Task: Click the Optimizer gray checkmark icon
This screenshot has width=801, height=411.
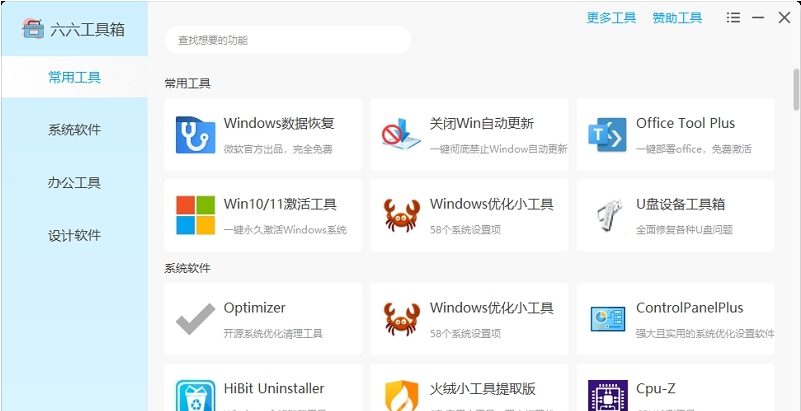Action: [195, 319]
